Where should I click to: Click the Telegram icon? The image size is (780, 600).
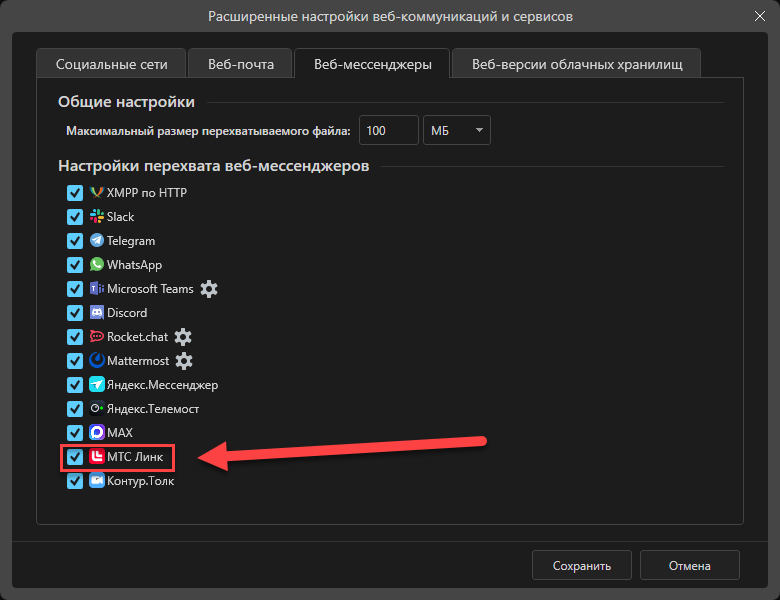[x=97, y=241]
